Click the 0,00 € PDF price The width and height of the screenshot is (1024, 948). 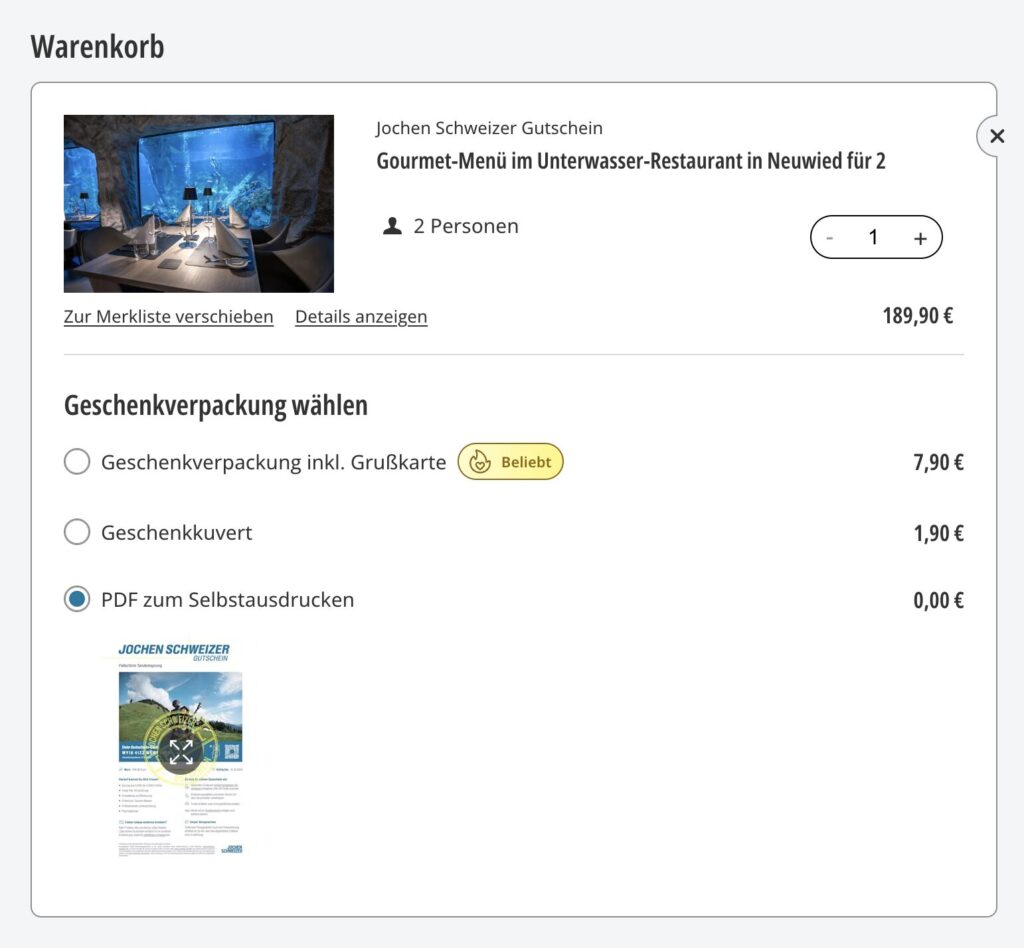click(938, 600)
